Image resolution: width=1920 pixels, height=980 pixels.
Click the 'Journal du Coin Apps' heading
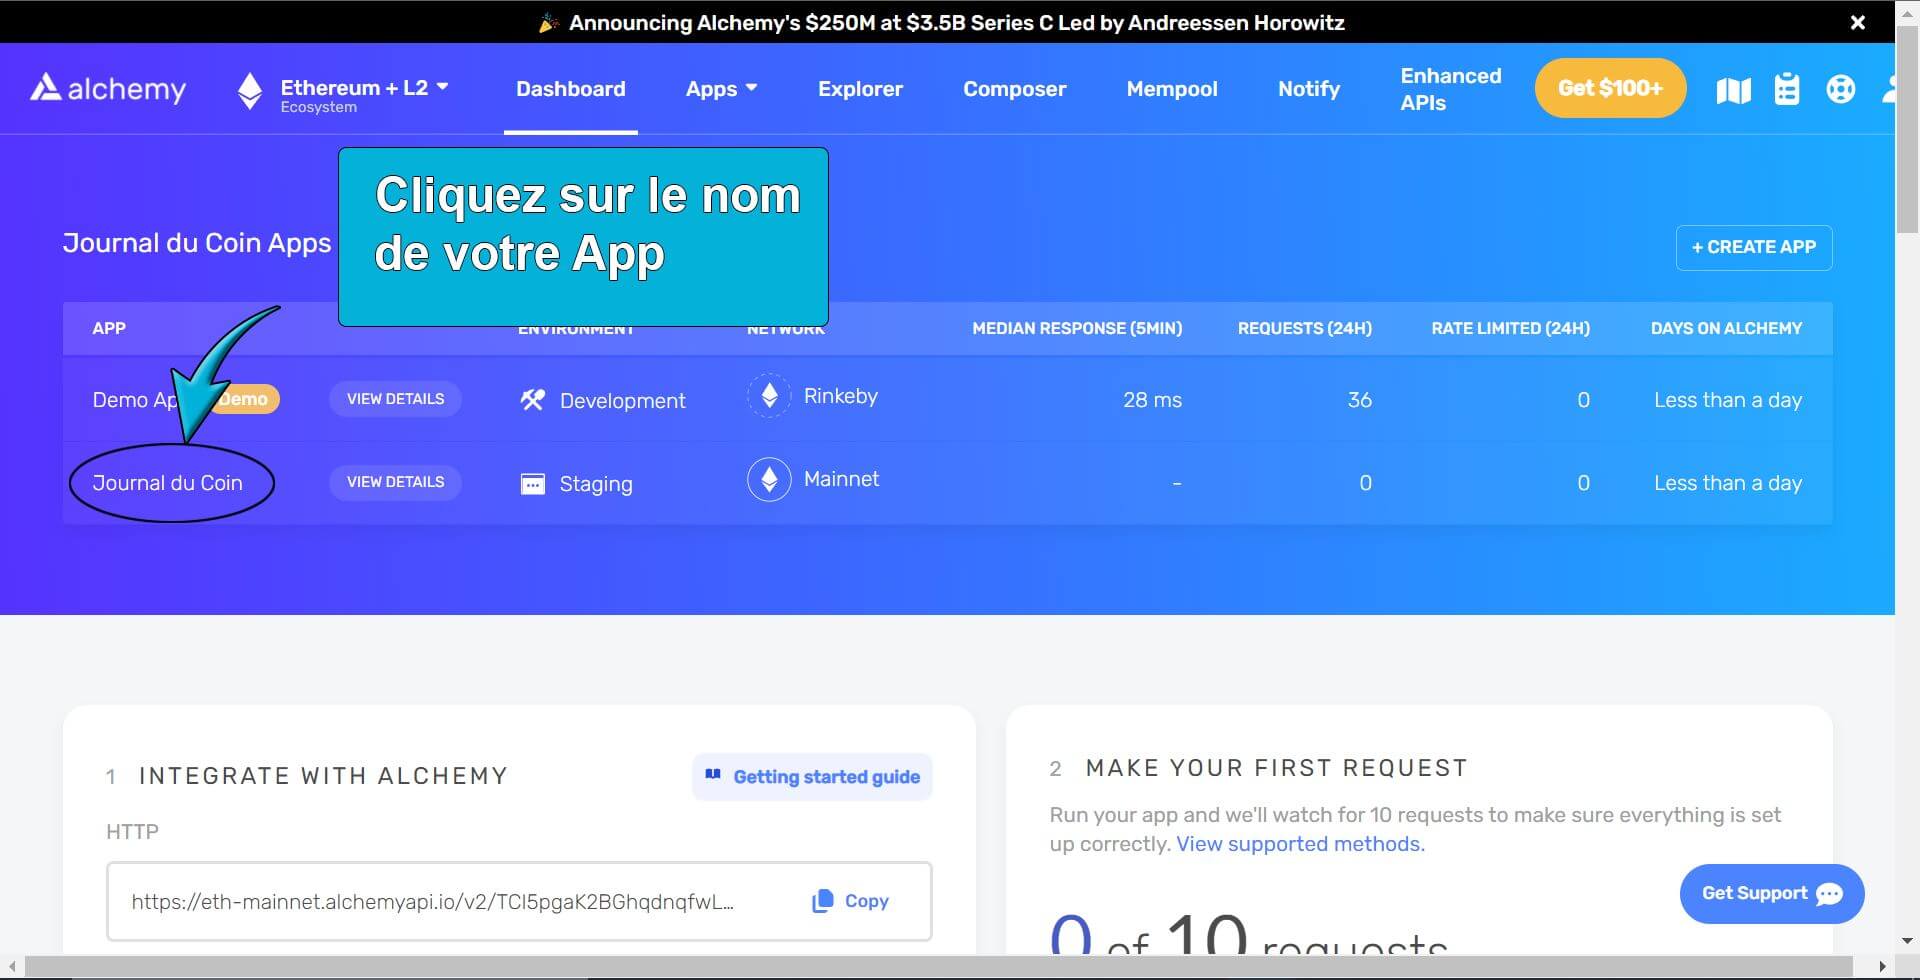[x=197, y=243]
